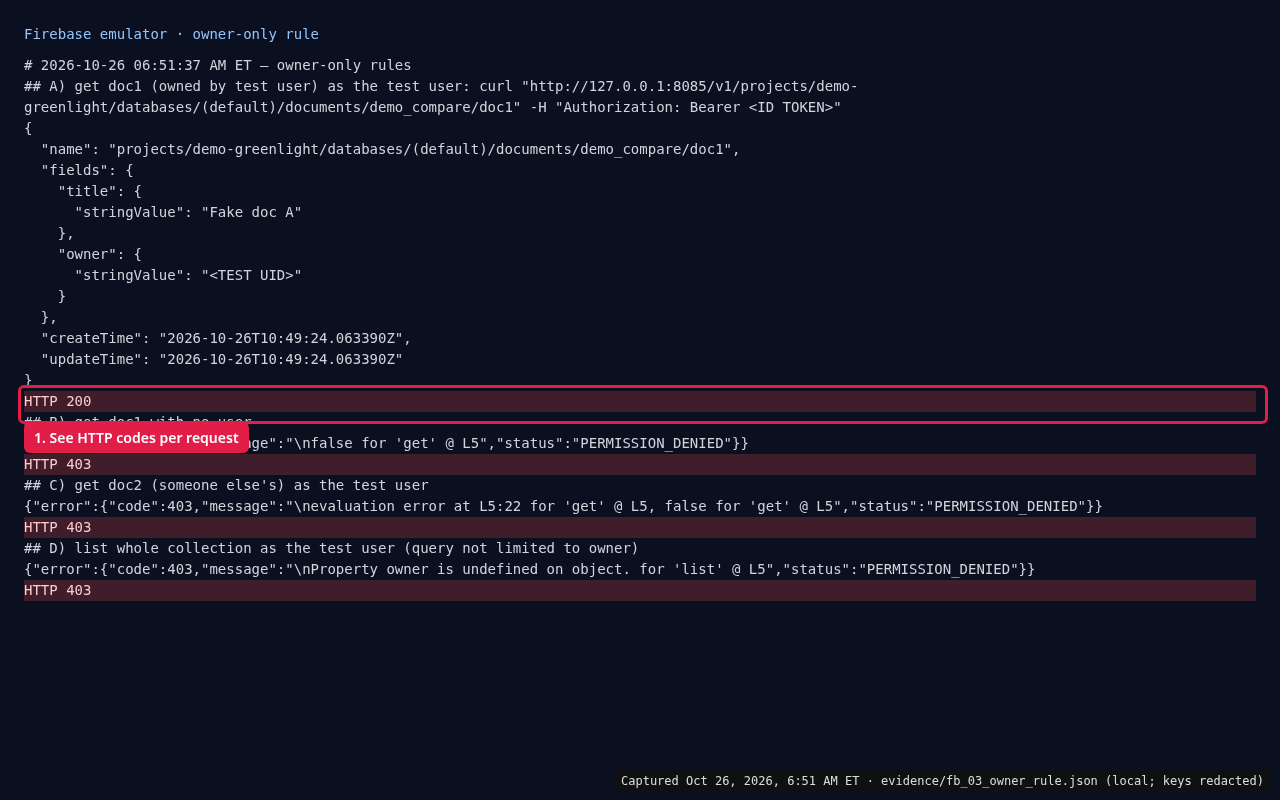The height and width of the screenshot is (800, 1280).
Task: Click the "title": { line
Action: [100, 191]
